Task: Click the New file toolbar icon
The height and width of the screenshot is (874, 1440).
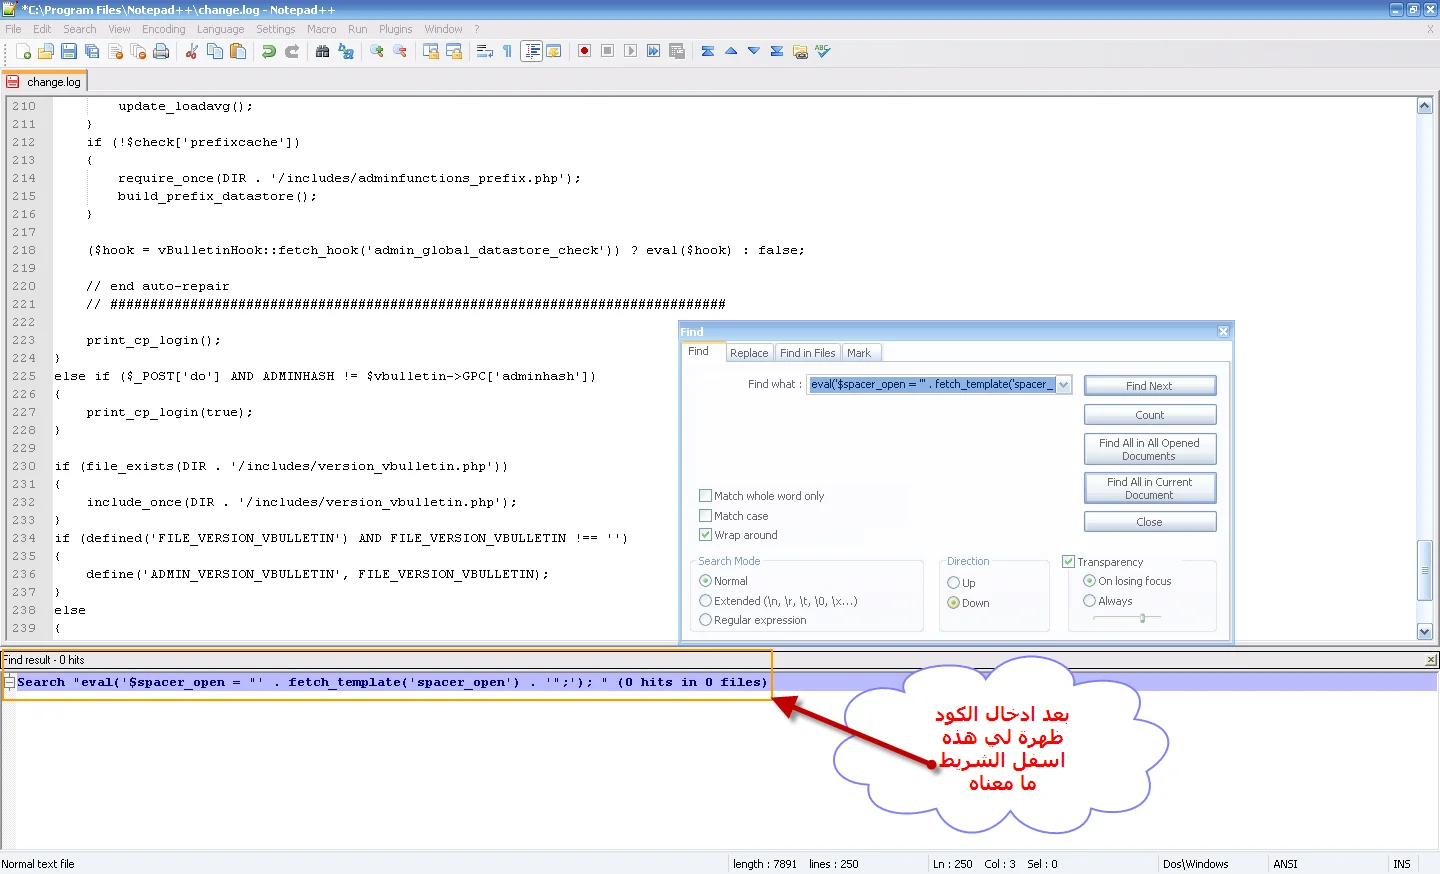Action: 23,51
